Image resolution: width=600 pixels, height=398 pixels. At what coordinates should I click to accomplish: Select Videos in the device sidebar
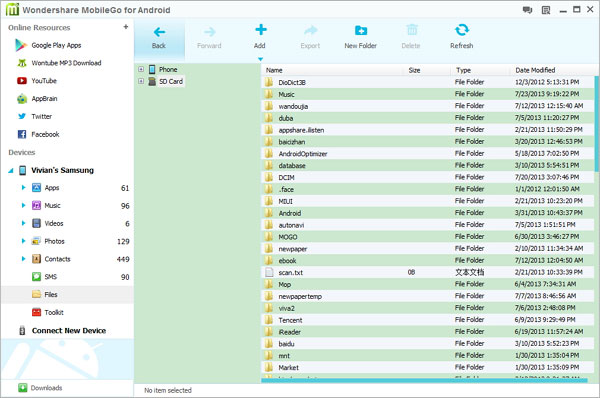[x=54, y=223]
